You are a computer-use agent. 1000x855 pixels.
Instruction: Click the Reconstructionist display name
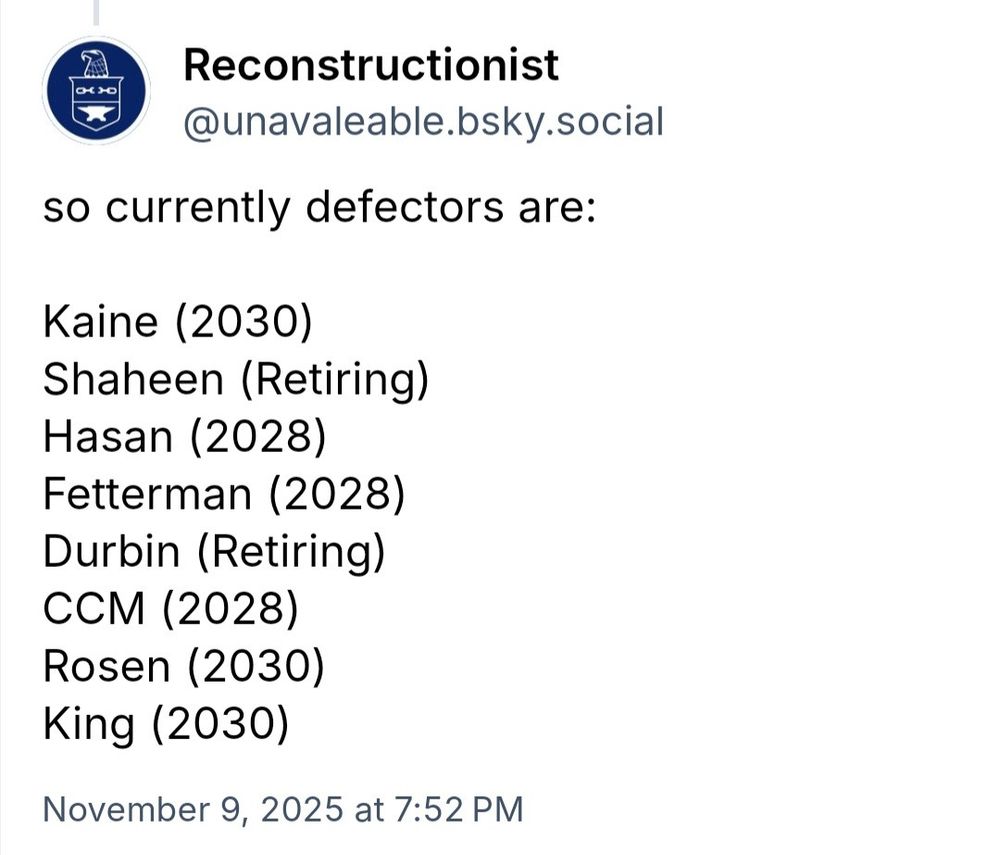(x=371, y=66)
